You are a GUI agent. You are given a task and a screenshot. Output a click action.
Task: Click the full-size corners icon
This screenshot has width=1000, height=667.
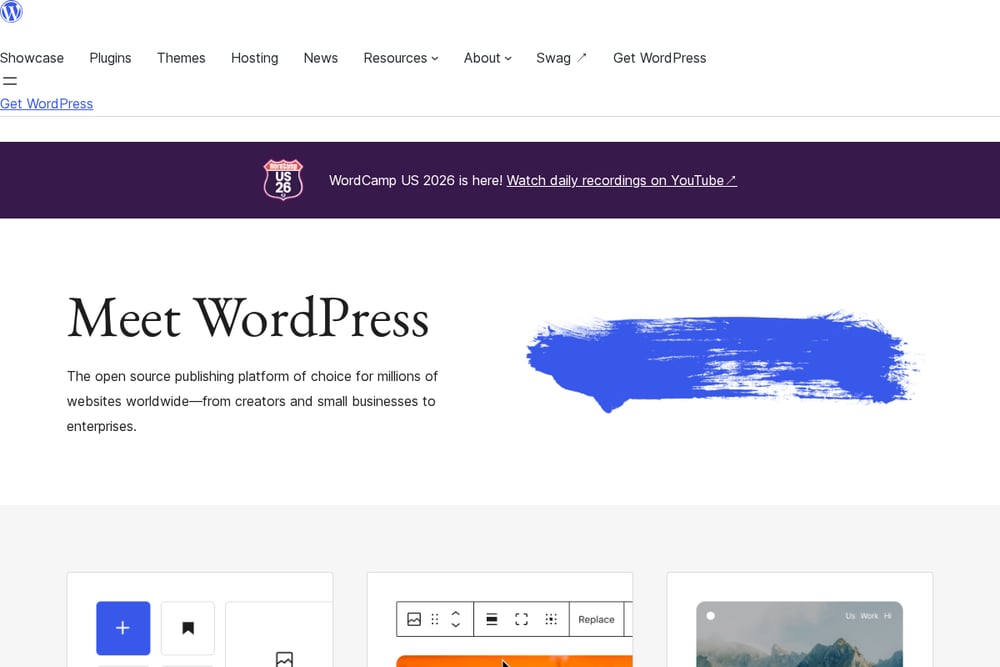(521, 619)
